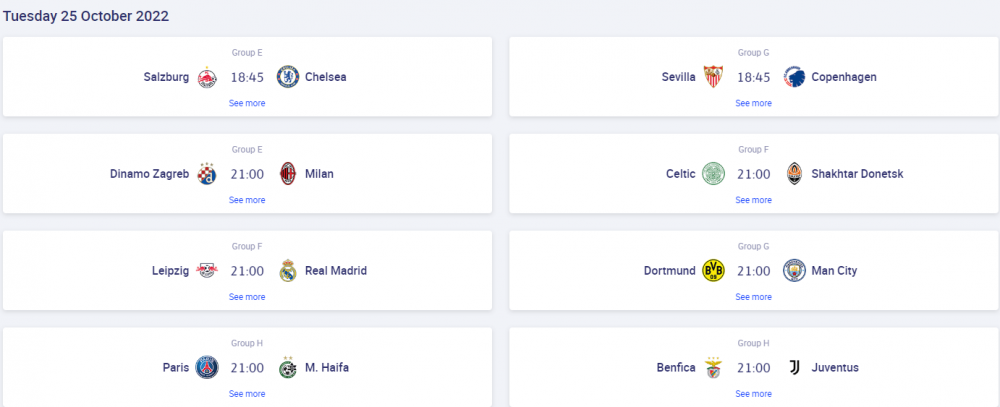This screenshot has height=407, width=1000.
Task: Click the Salzburg club logo
Action: pyautogui.click(x=207, y=77)
